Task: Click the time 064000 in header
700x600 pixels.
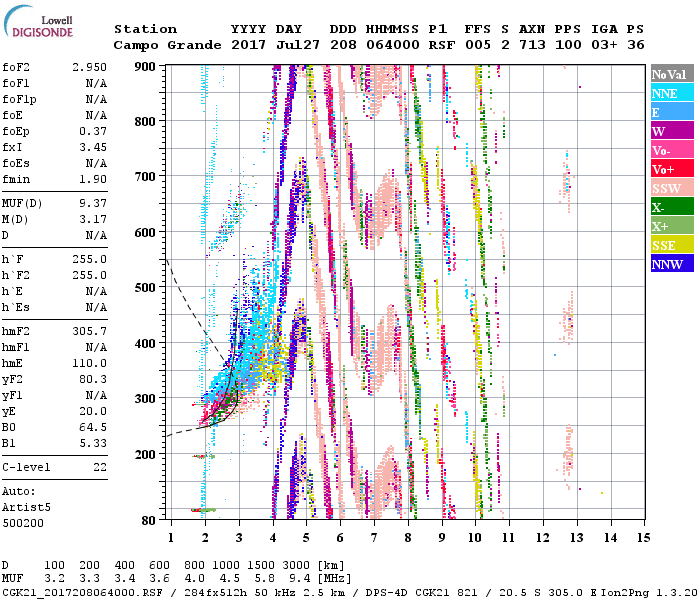Action: tap(393, 45)
